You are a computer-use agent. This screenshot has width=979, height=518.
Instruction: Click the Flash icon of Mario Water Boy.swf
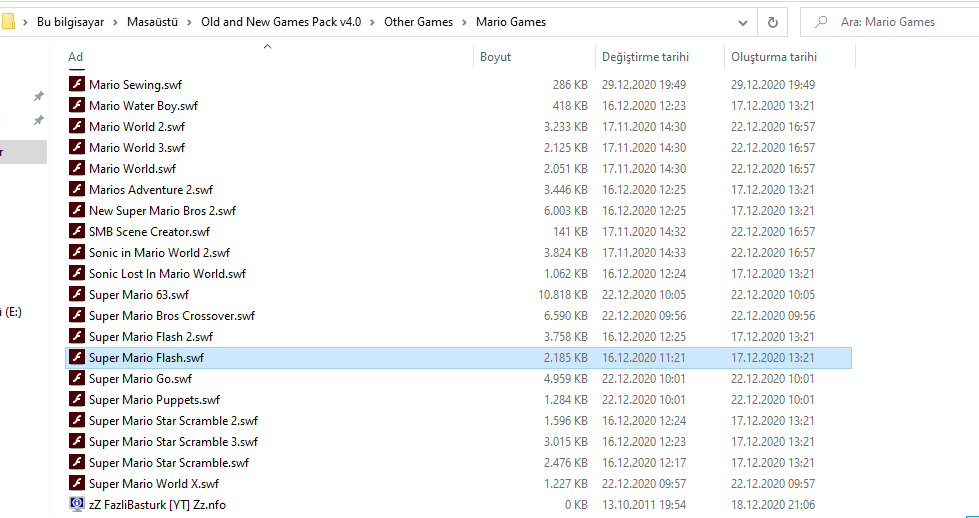tap(77, 105)
